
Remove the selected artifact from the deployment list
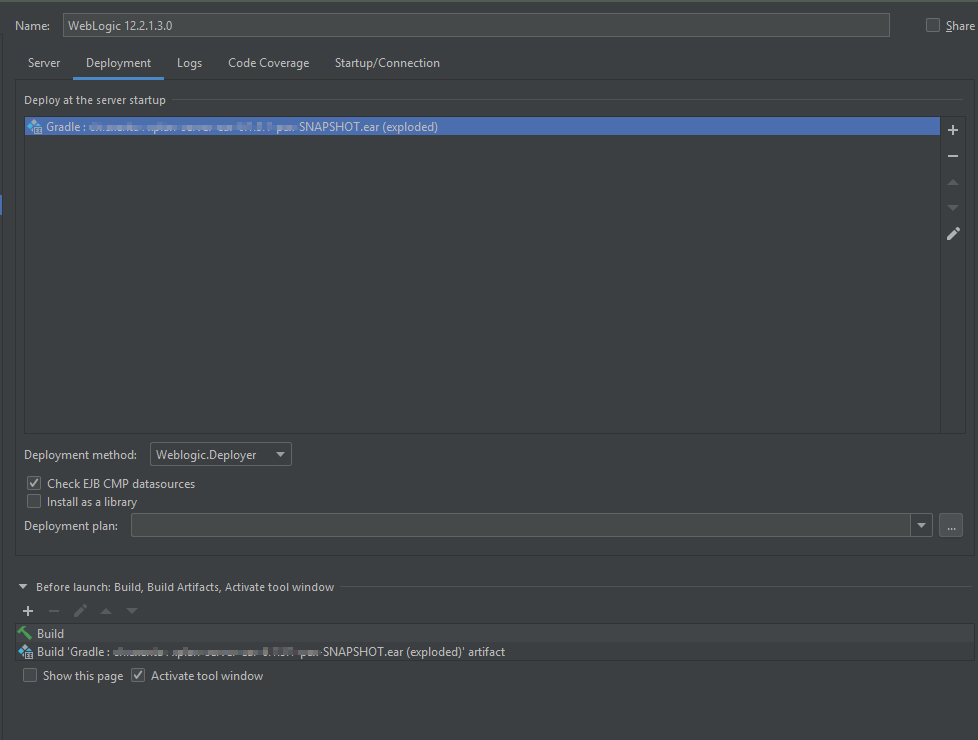coord(952,156)
